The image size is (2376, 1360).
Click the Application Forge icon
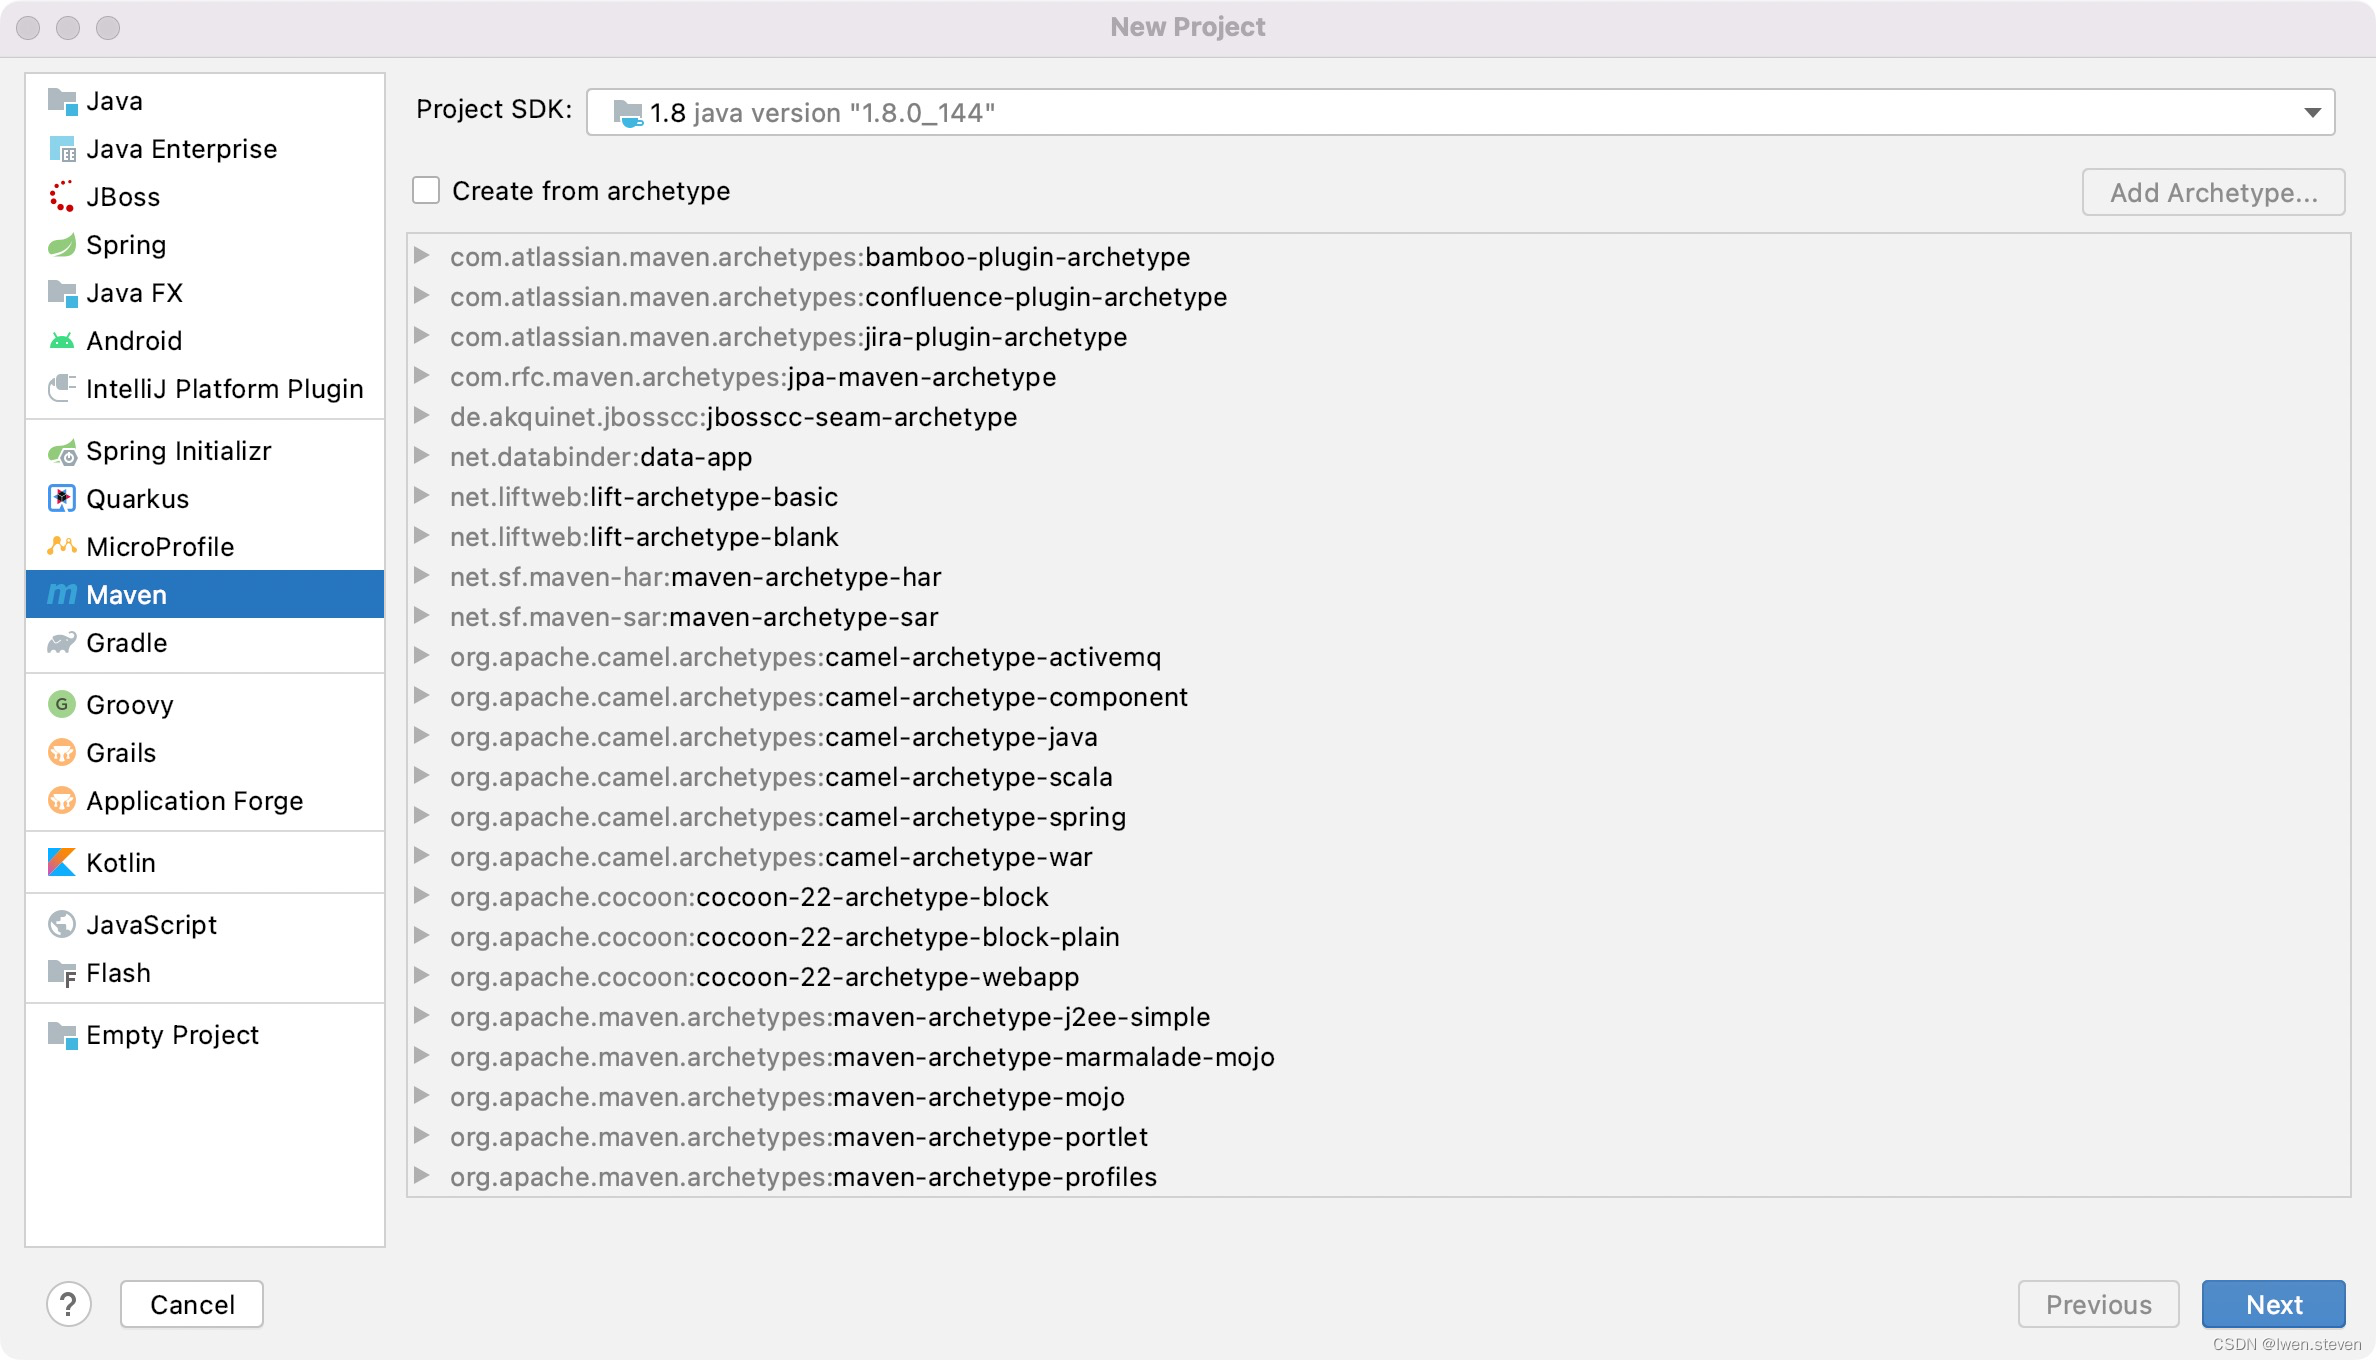click(x=62, y=801)
